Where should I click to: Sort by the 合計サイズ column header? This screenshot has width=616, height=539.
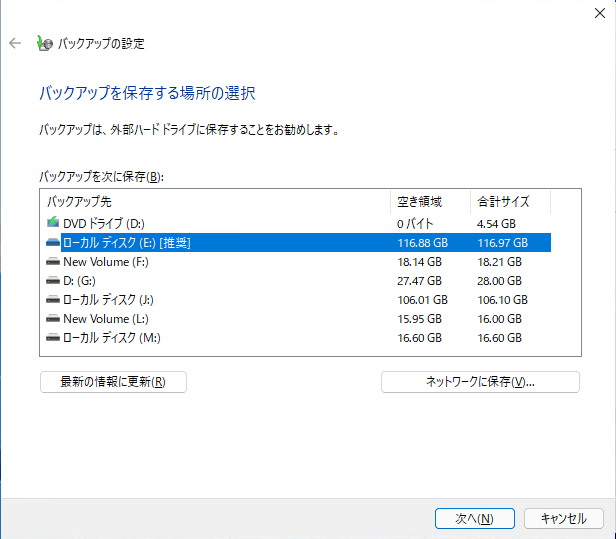(x=509, y=201)
